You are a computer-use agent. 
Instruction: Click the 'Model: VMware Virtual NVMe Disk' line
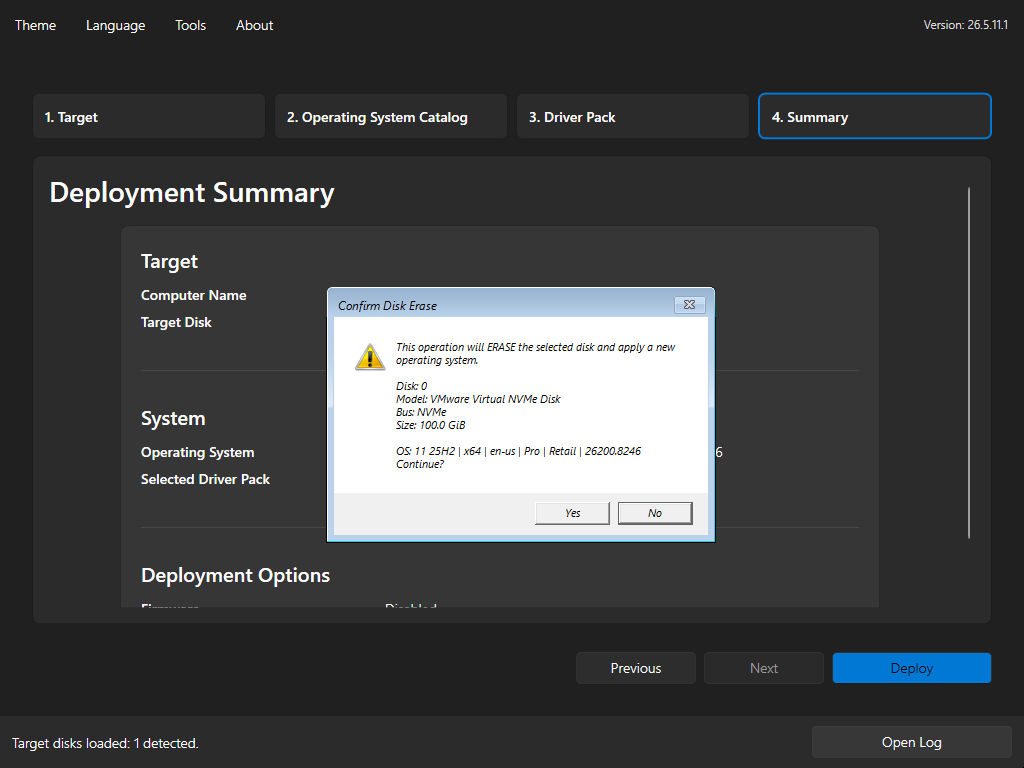tap(478, 399)
